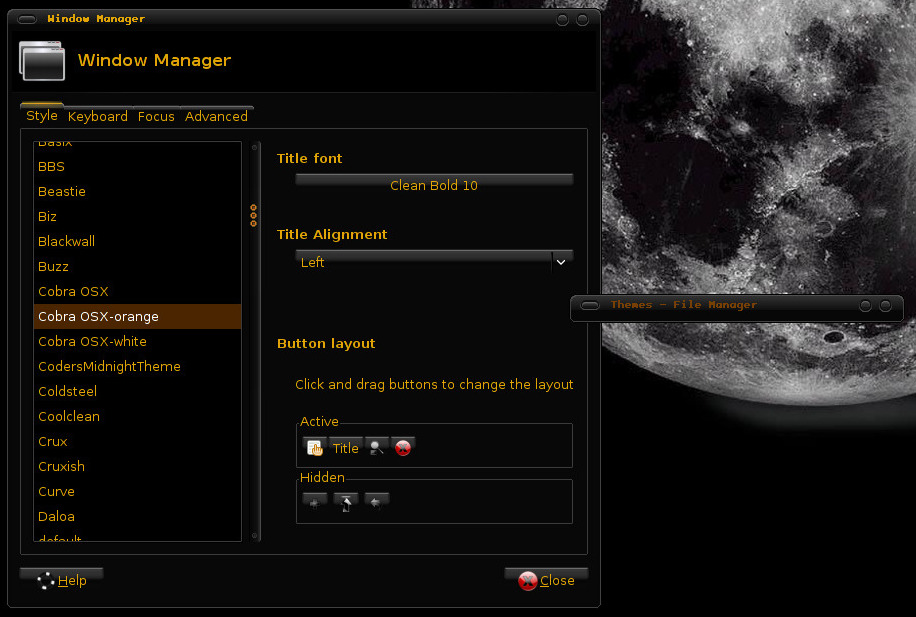Click the theme list scrollbar down arrow
Image resolution: width=916 pixels, height=617 pixels.
(x=254, y=535)
